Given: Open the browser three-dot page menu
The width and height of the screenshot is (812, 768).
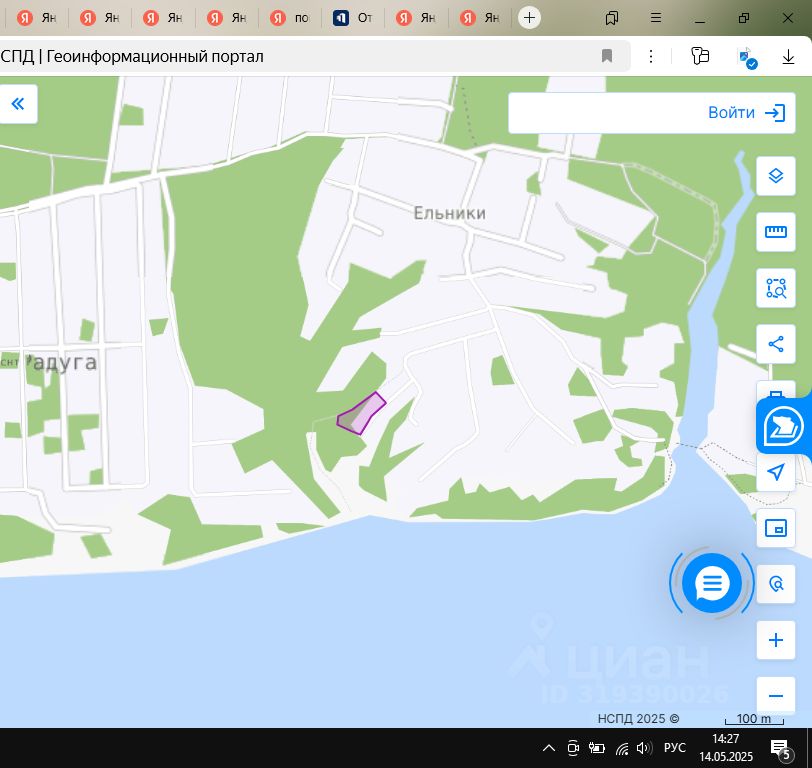Looking at the screenshot, I should (651, 56).
